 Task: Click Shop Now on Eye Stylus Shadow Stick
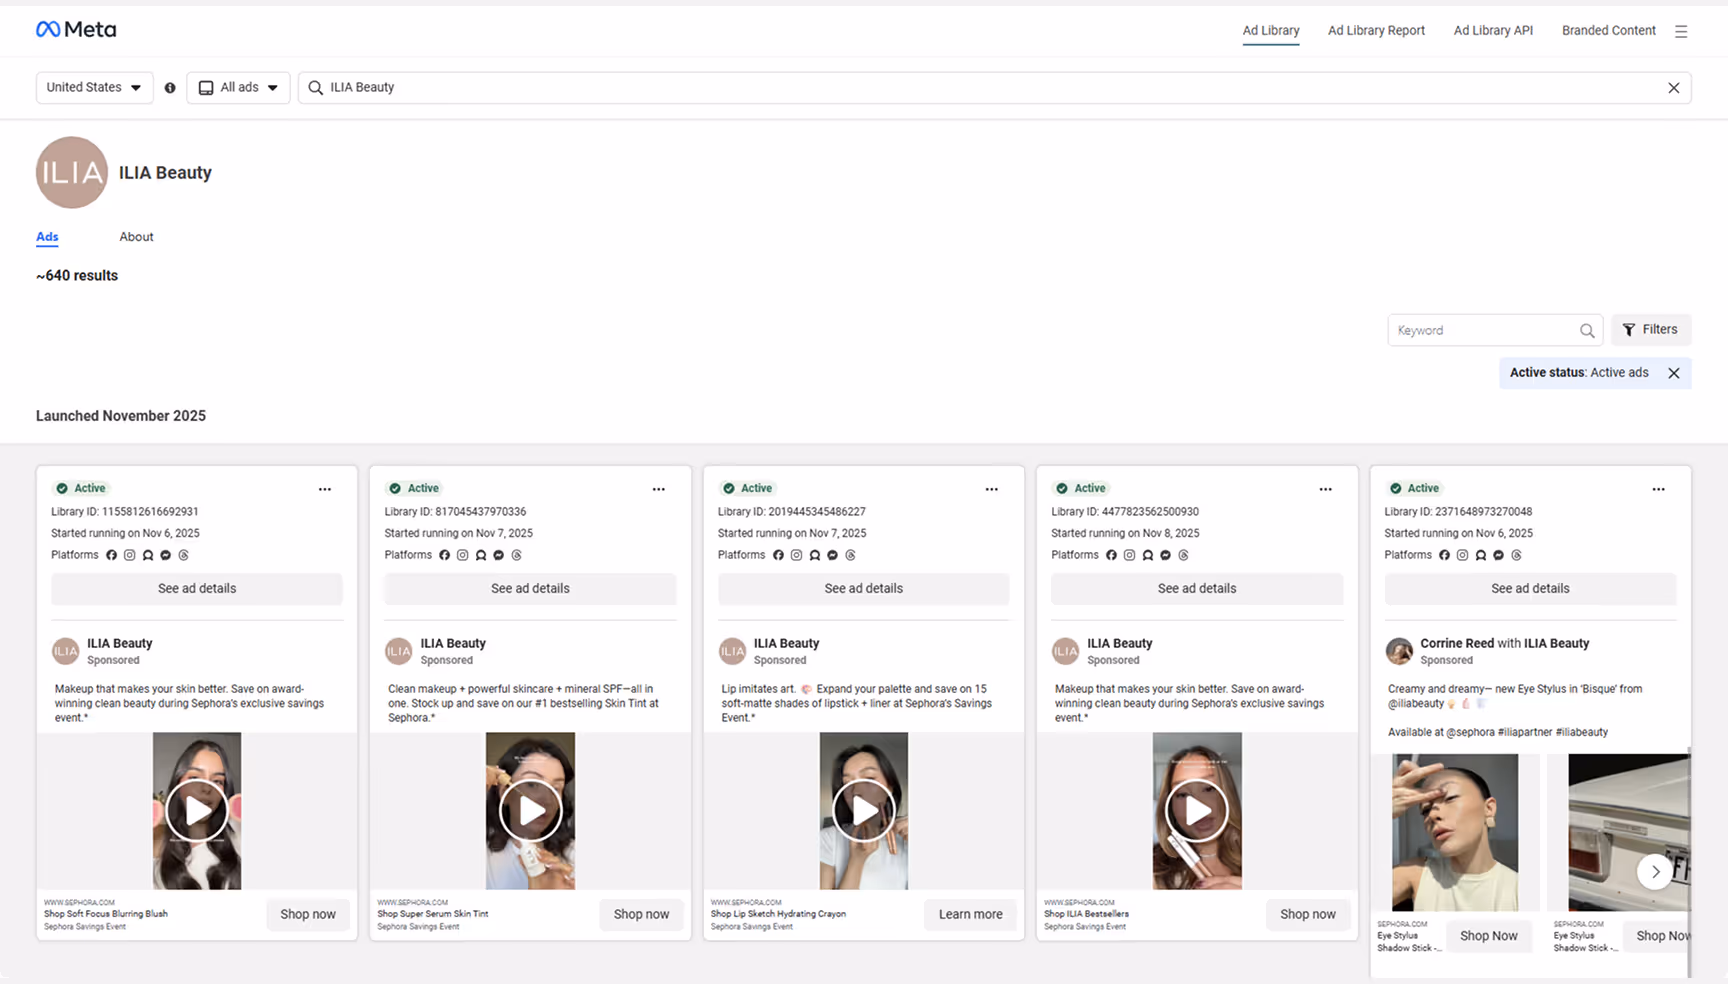(x=1488, y=936)
